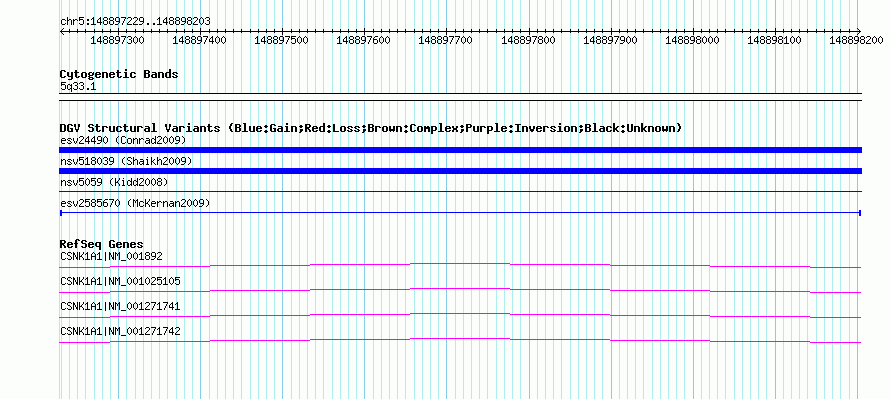The height and width of the screenshot is (399, 890).
Task: Click ruler position 148897800
Action: click(528, 40)
